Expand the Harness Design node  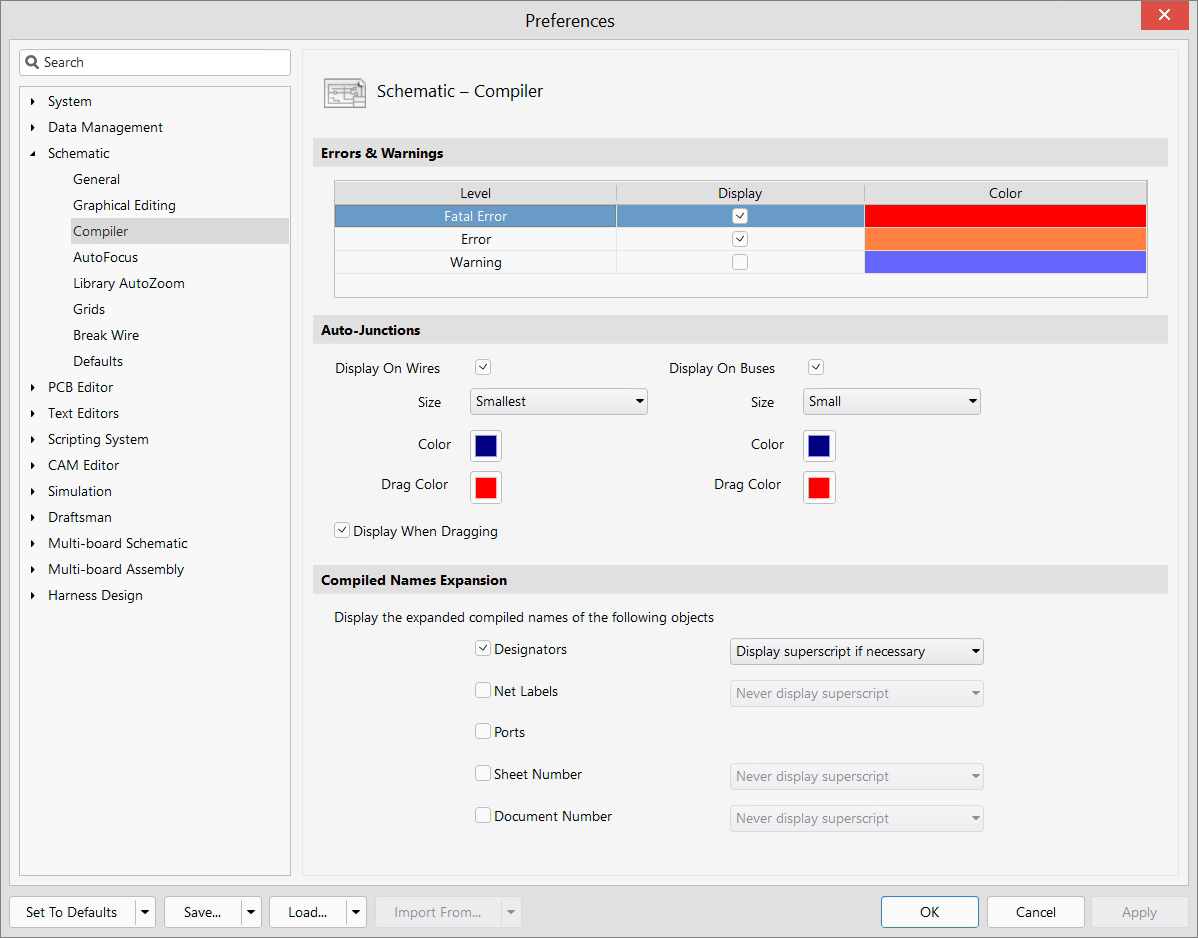[33, 595]
